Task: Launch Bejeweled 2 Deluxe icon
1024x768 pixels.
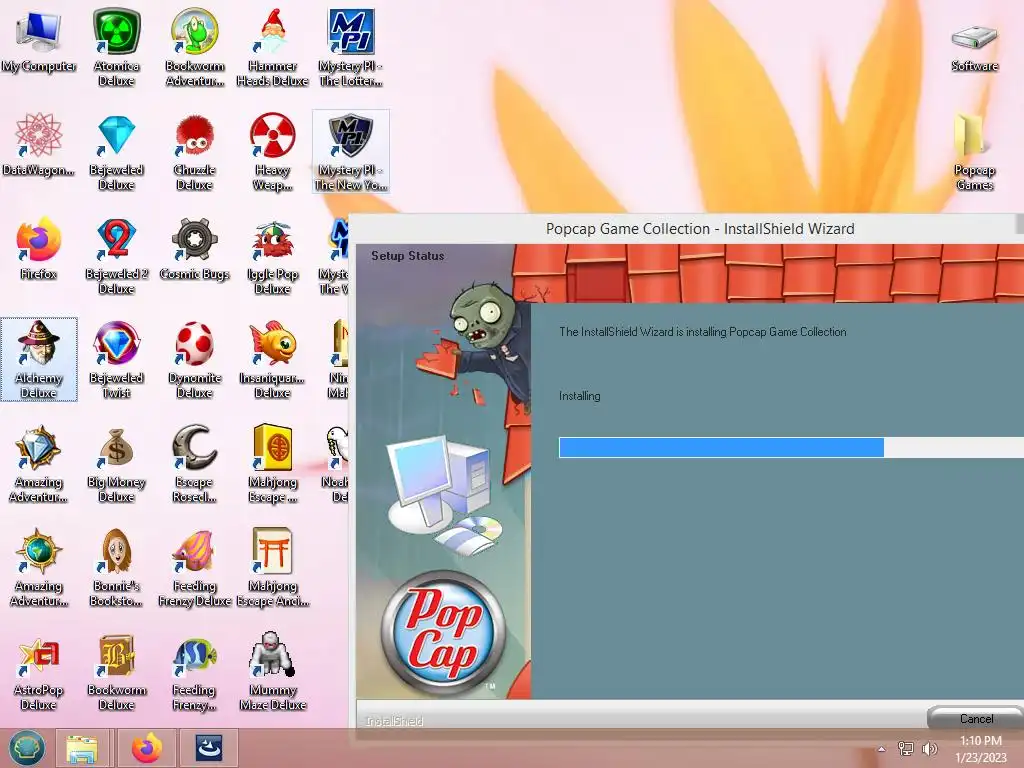Action: (x=116, y=256)
